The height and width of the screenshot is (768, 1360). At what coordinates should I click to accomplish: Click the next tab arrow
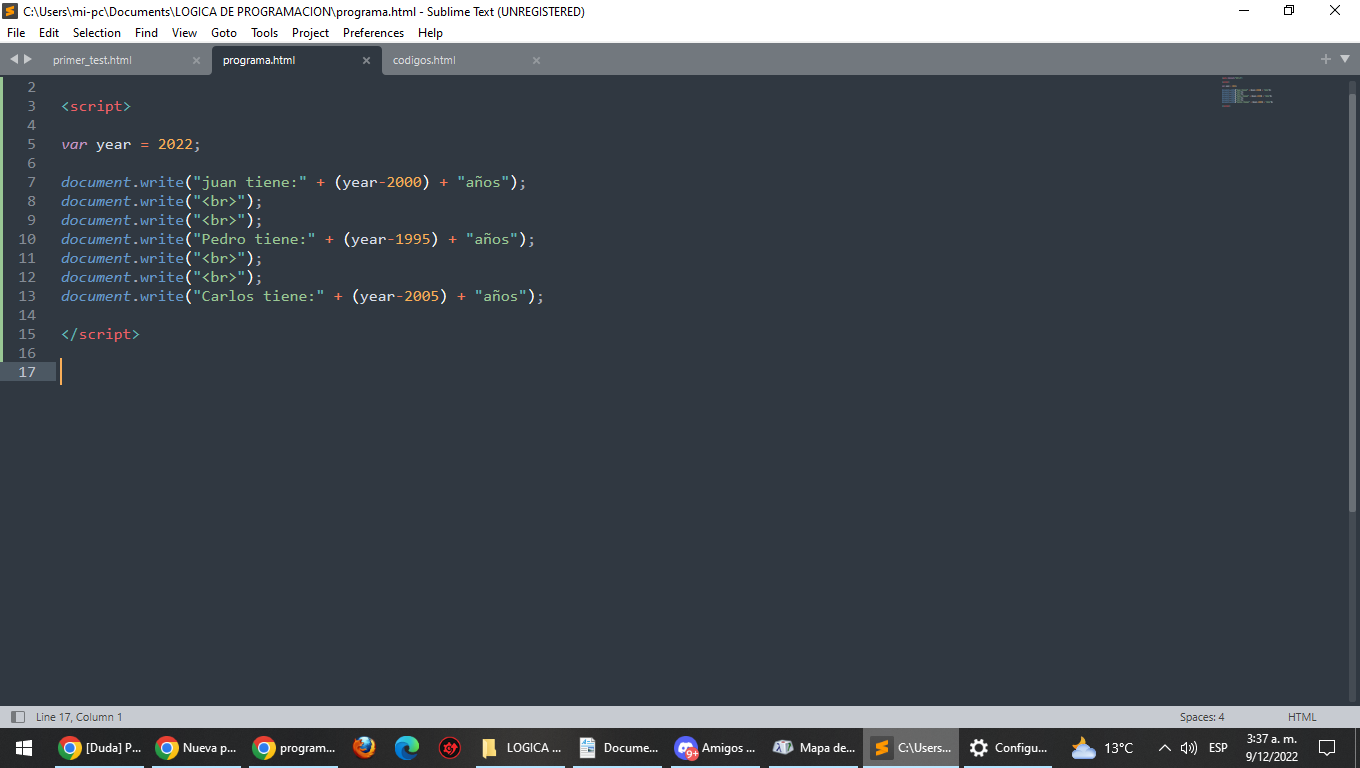click(28, 59)
